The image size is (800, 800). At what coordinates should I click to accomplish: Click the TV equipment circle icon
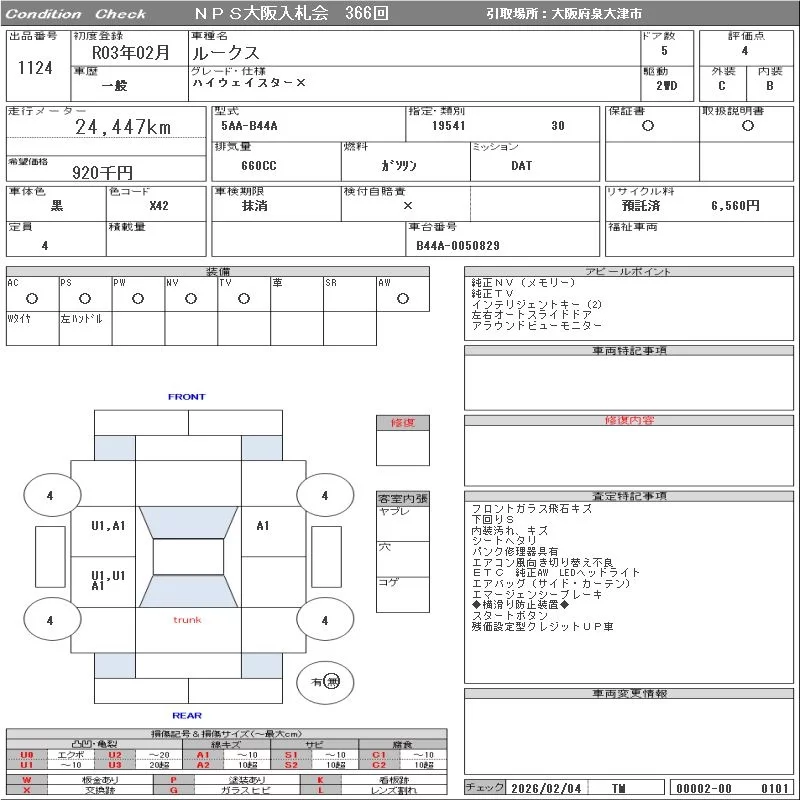(244, 298)
